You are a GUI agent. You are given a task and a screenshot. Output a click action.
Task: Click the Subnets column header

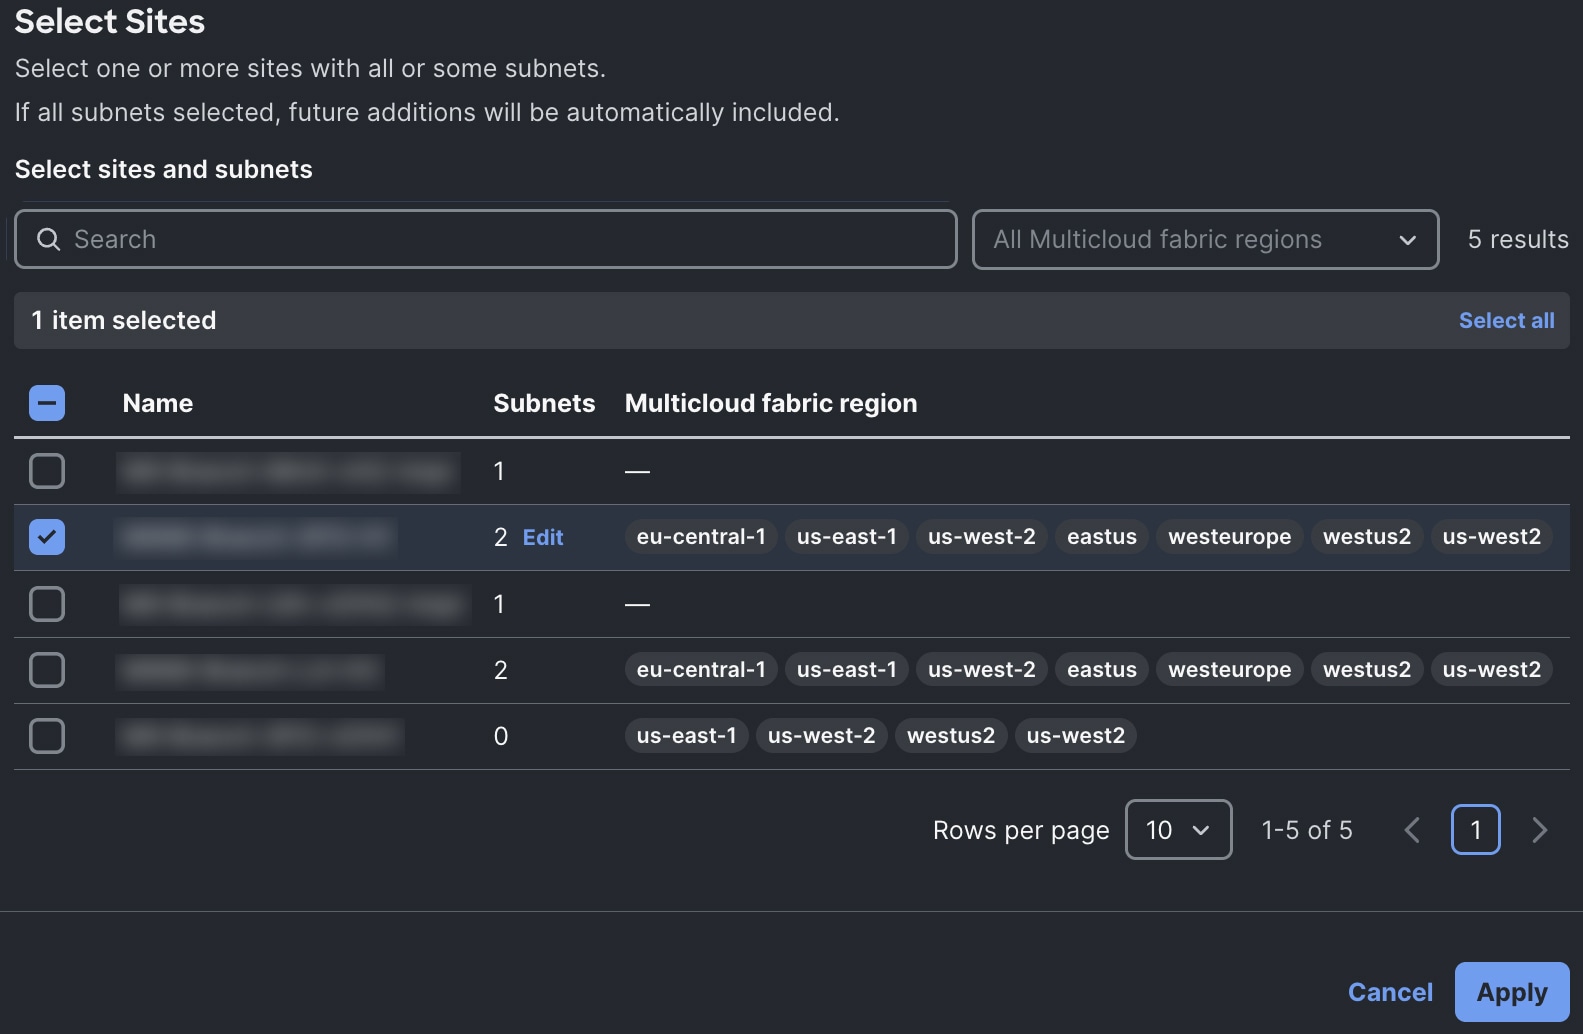tap(544, 403)
